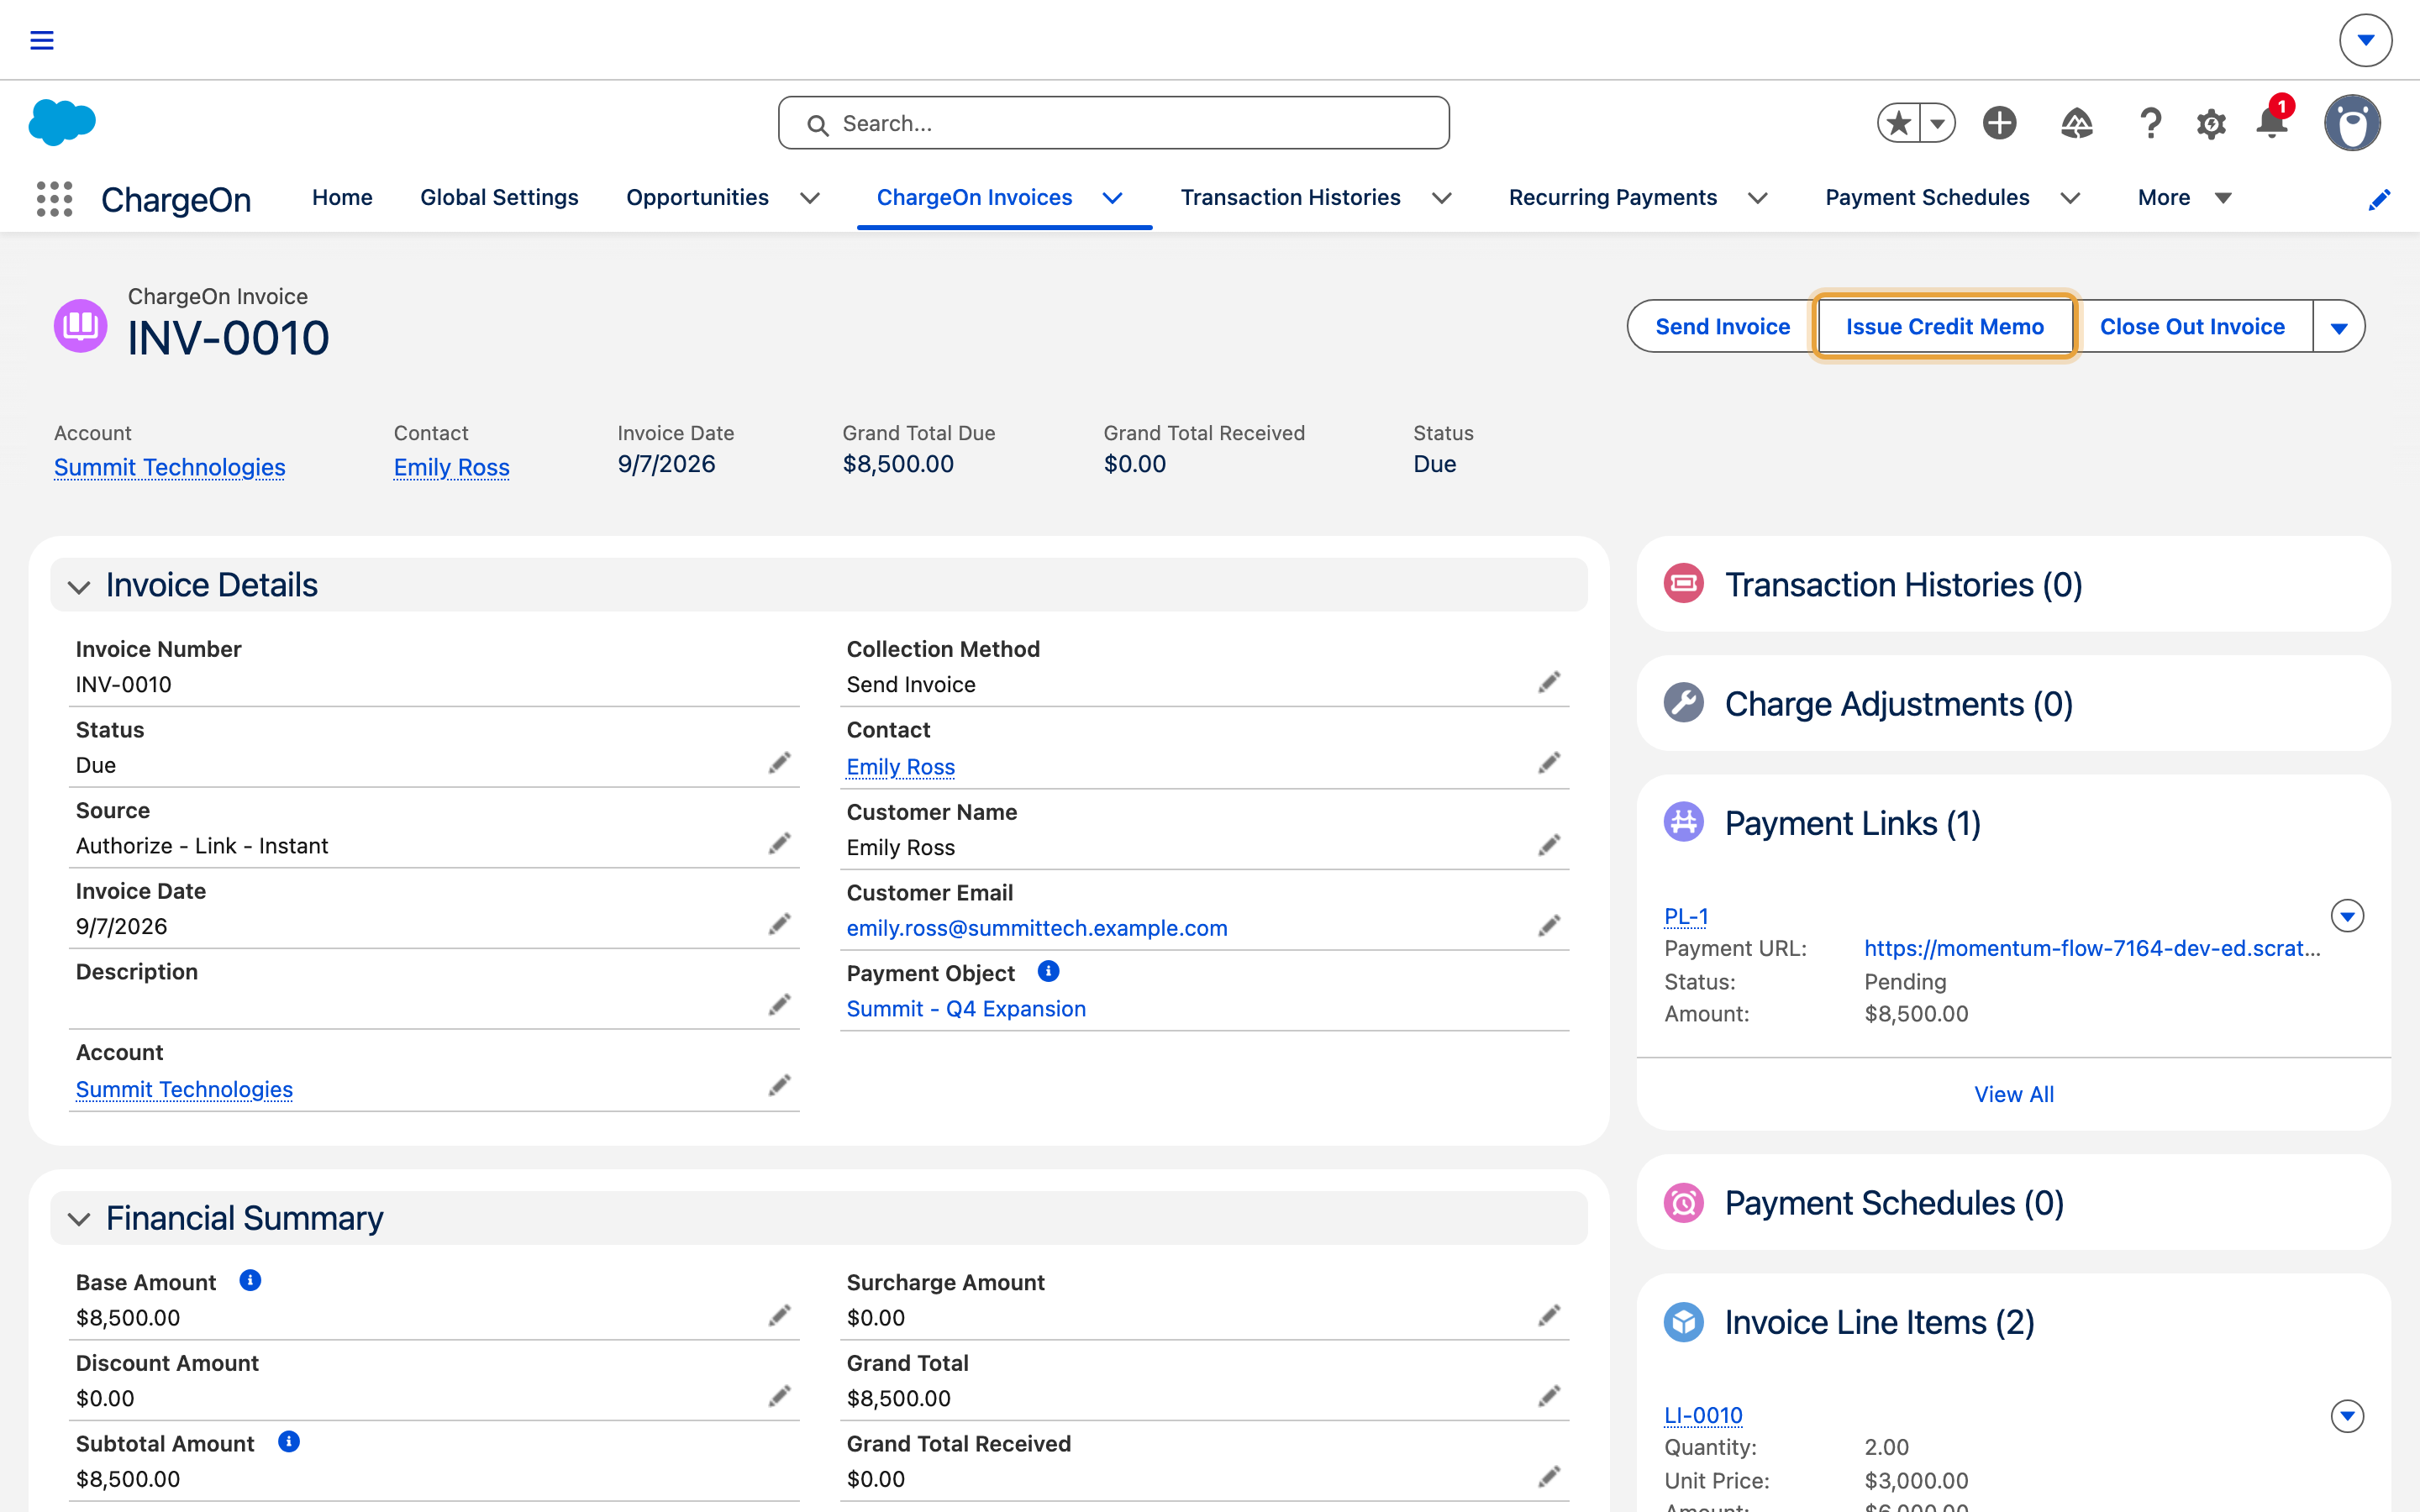Open the hamburger menu at top left

pyautogui.click(x=42, y=40)
